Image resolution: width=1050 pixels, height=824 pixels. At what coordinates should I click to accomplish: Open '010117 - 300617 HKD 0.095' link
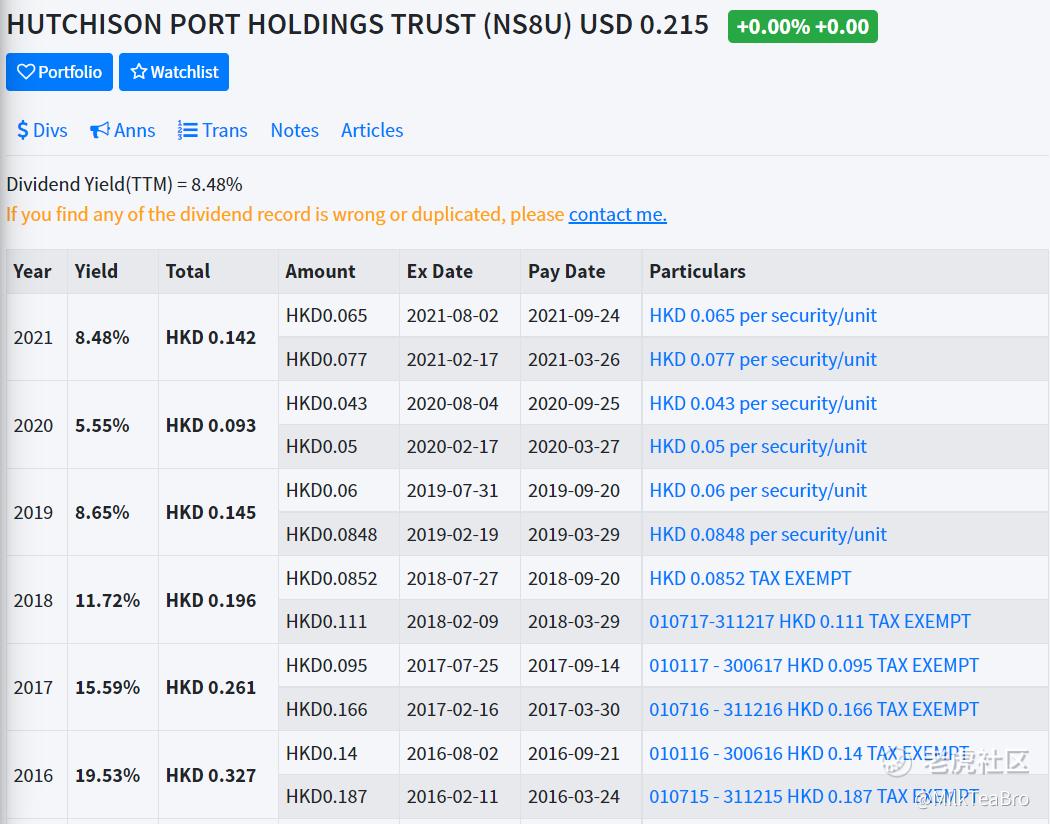[814, 665]
